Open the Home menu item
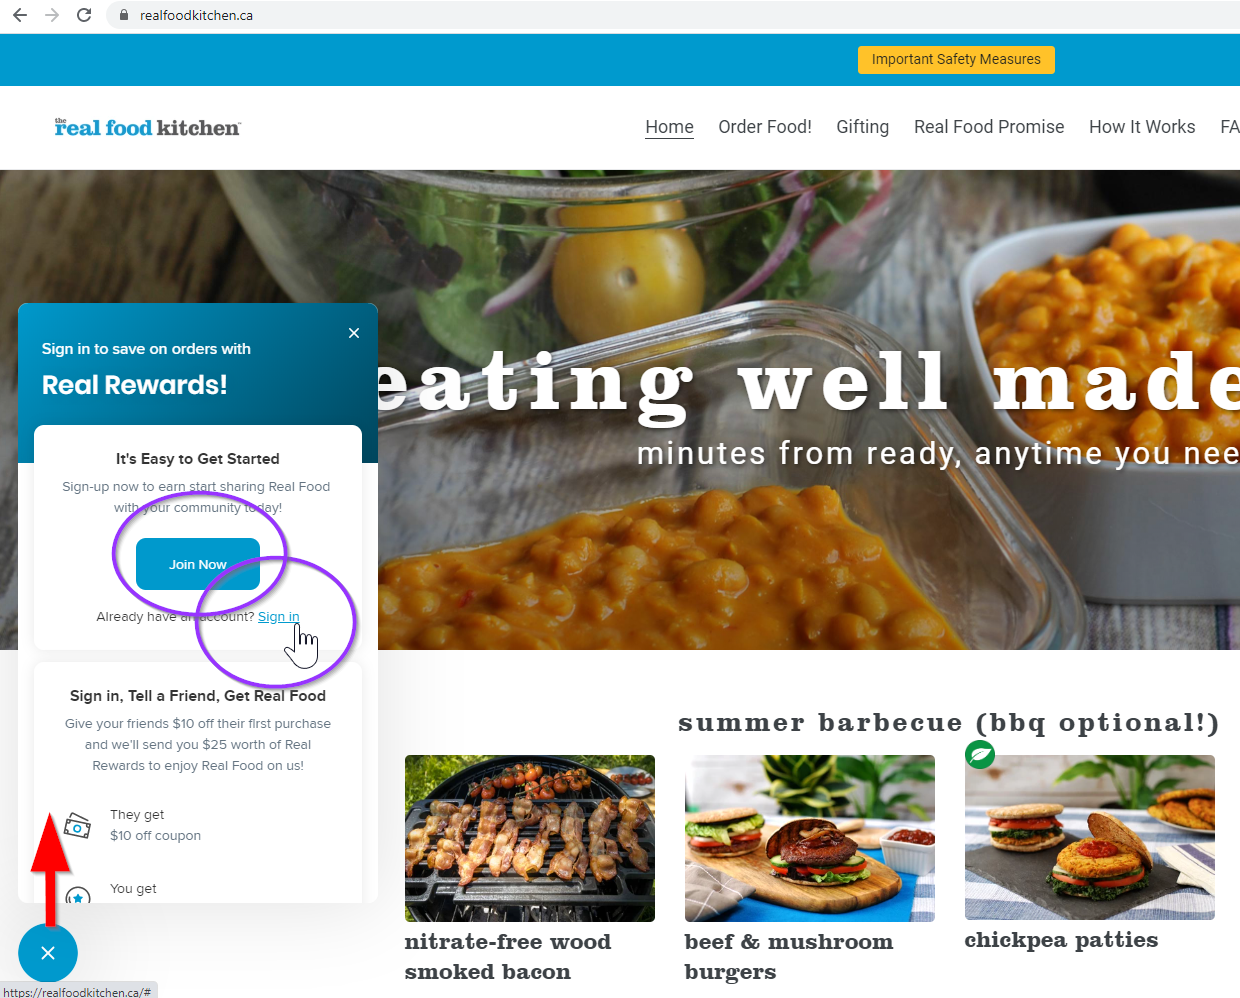This screenshot has height=998, width=1240. (x=669, y=127)
